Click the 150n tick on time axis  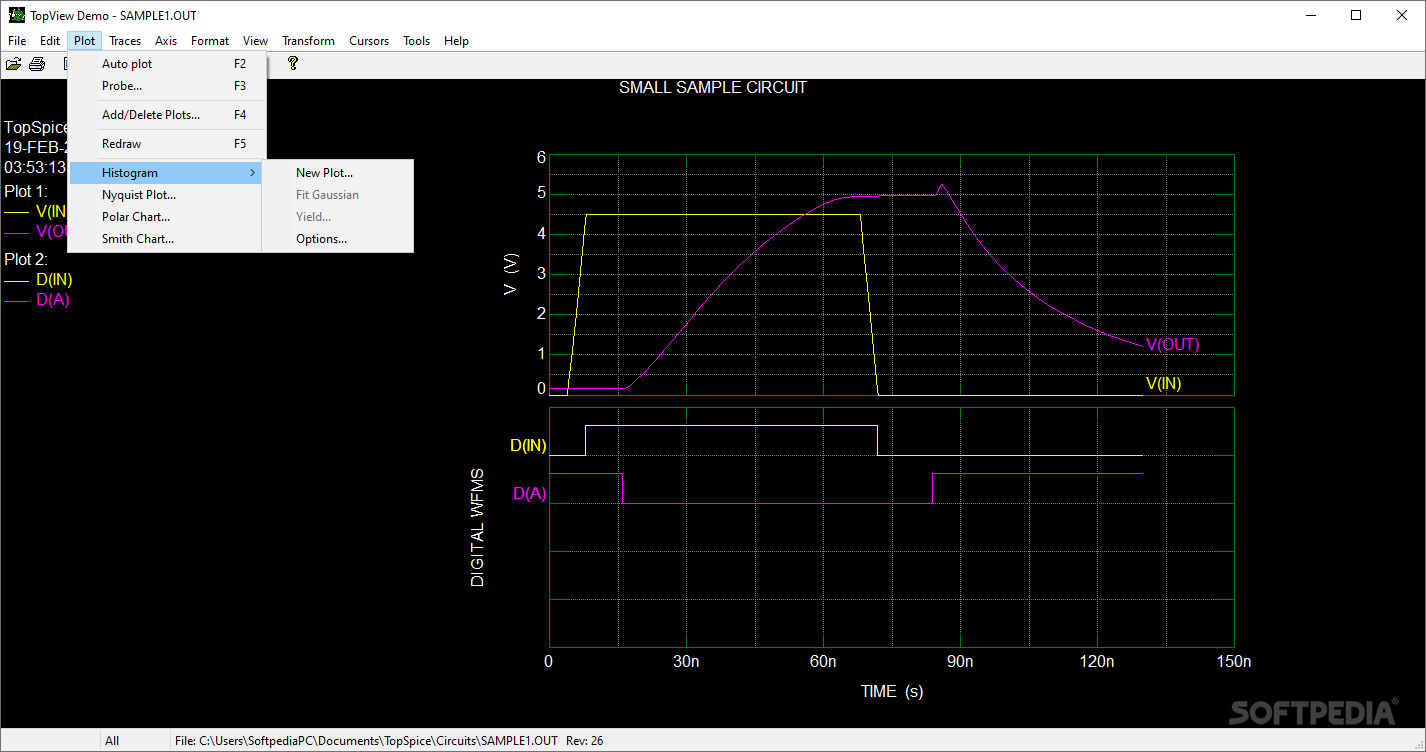pos(1233,661)
